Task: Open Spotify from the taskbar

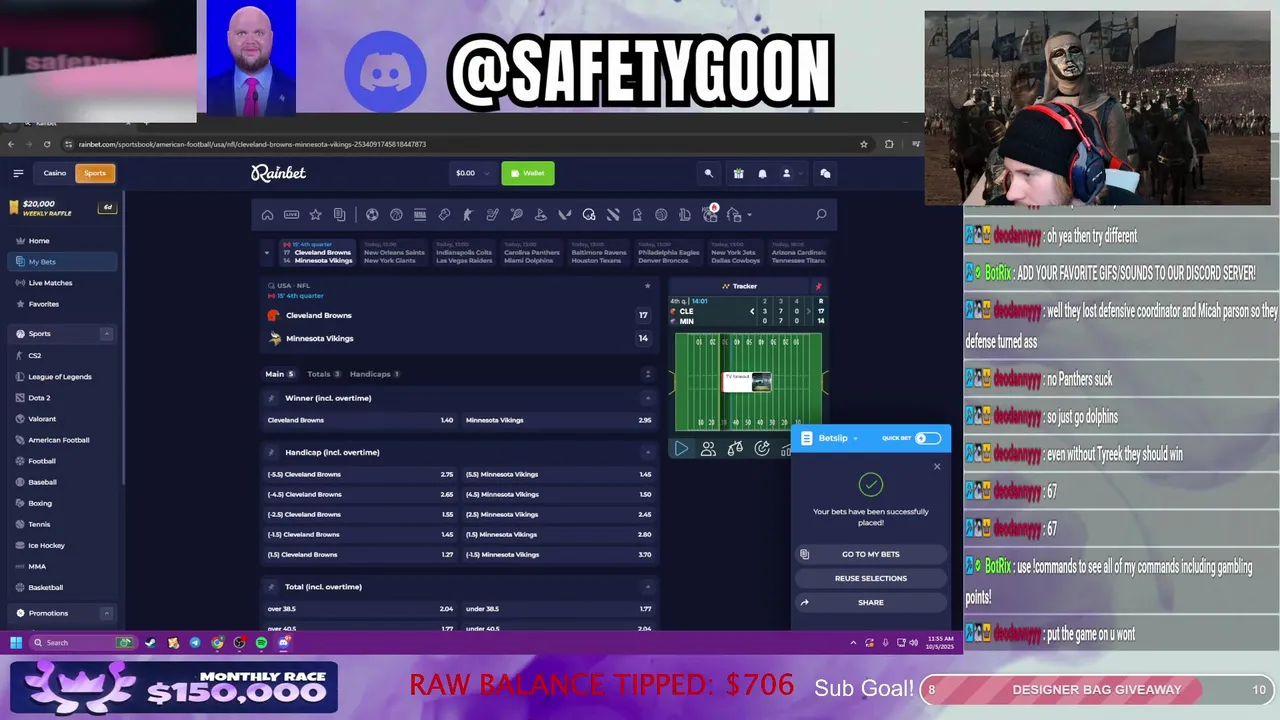Action: pyautogui.click(x=261, y=643)
